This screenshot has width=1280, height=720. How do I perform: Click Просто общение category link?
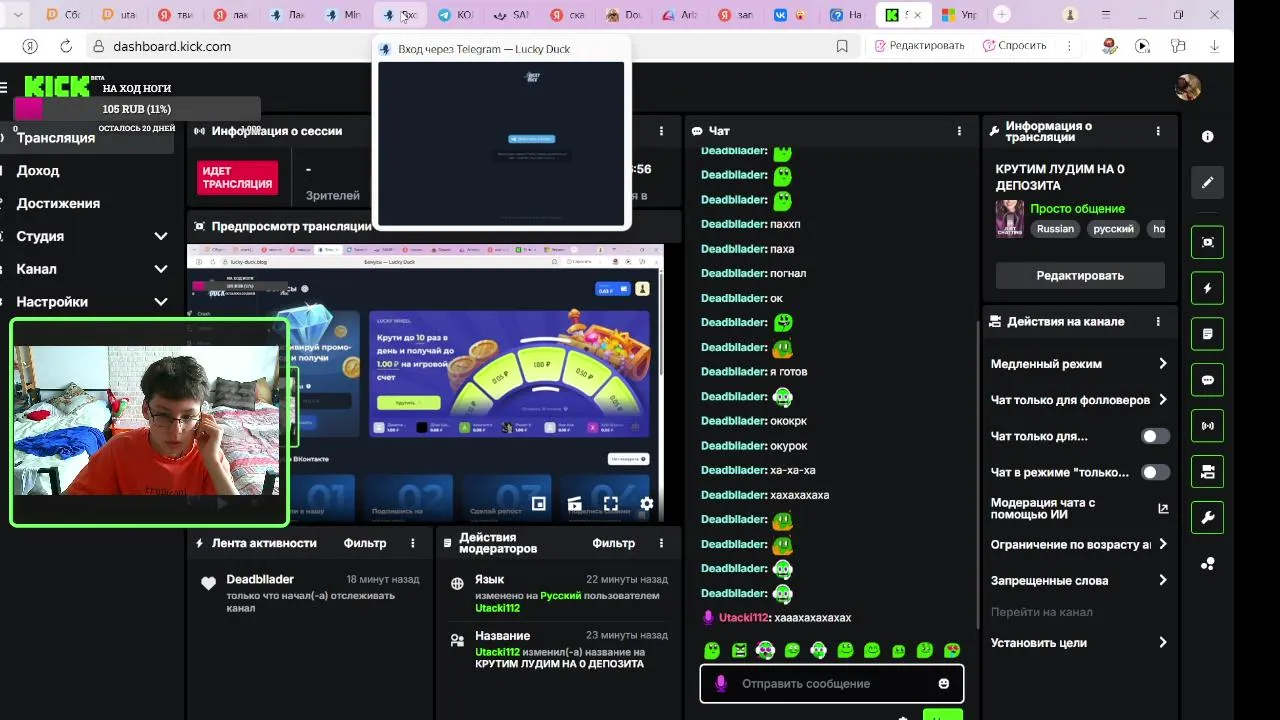[x=1077, y=209]
